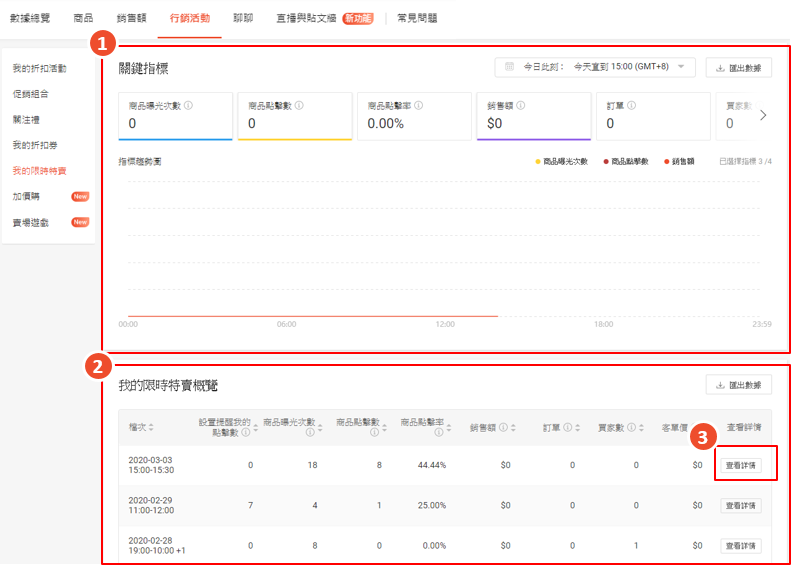791x565 pixels.
Task: Click info icon beside 商品點擊數 metric card
Action: tap(299, 105)
